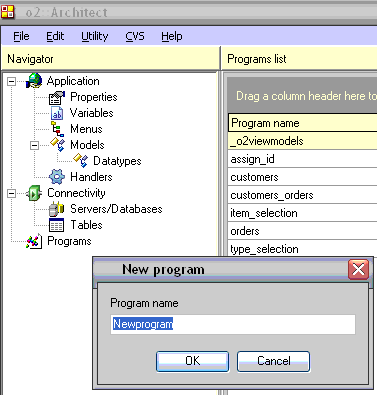Open the Utility menu
Screen dimensions: 377x395
pos(95,36)
